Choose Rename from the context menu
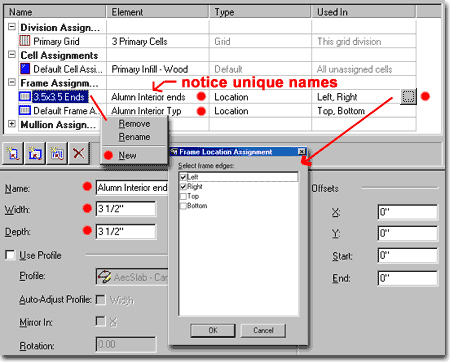The height and width of the screenshot is (362, 450). coord(134,137)
